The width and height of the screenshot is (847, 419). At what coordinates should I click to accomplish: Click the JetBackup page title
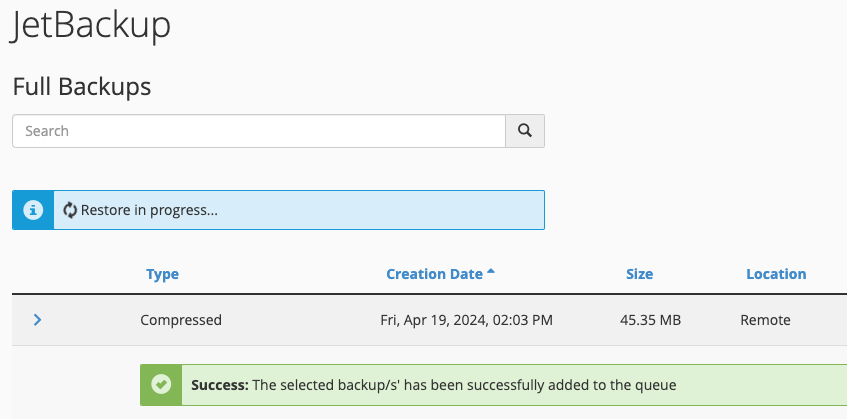91,25
